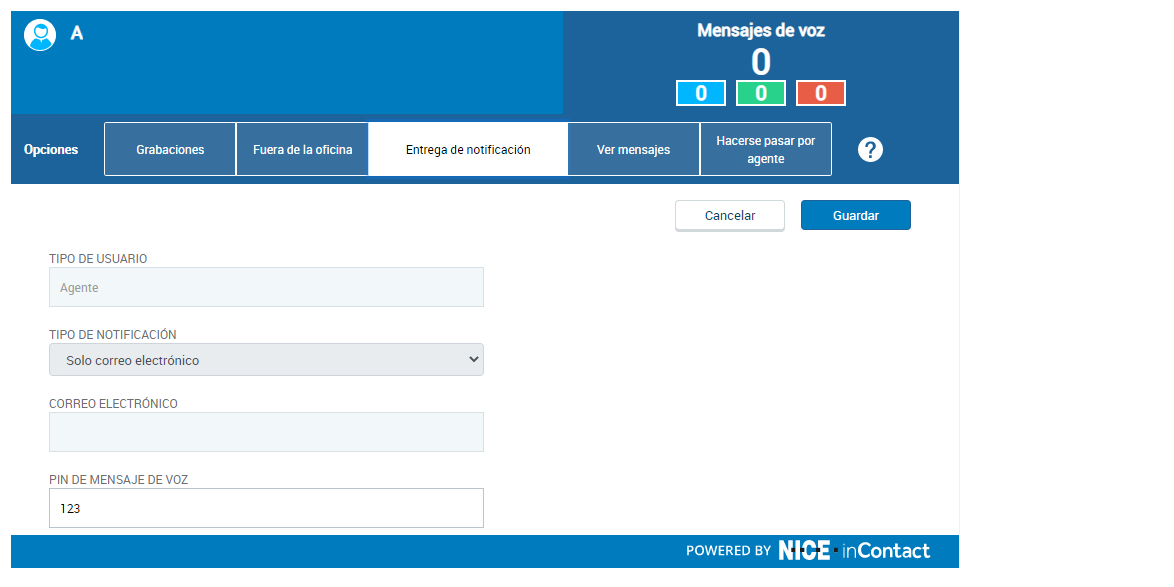Click the Cancelar button
Image resolution: width=1174 pixels, height=587 pixels.
[x=730, y=216]
